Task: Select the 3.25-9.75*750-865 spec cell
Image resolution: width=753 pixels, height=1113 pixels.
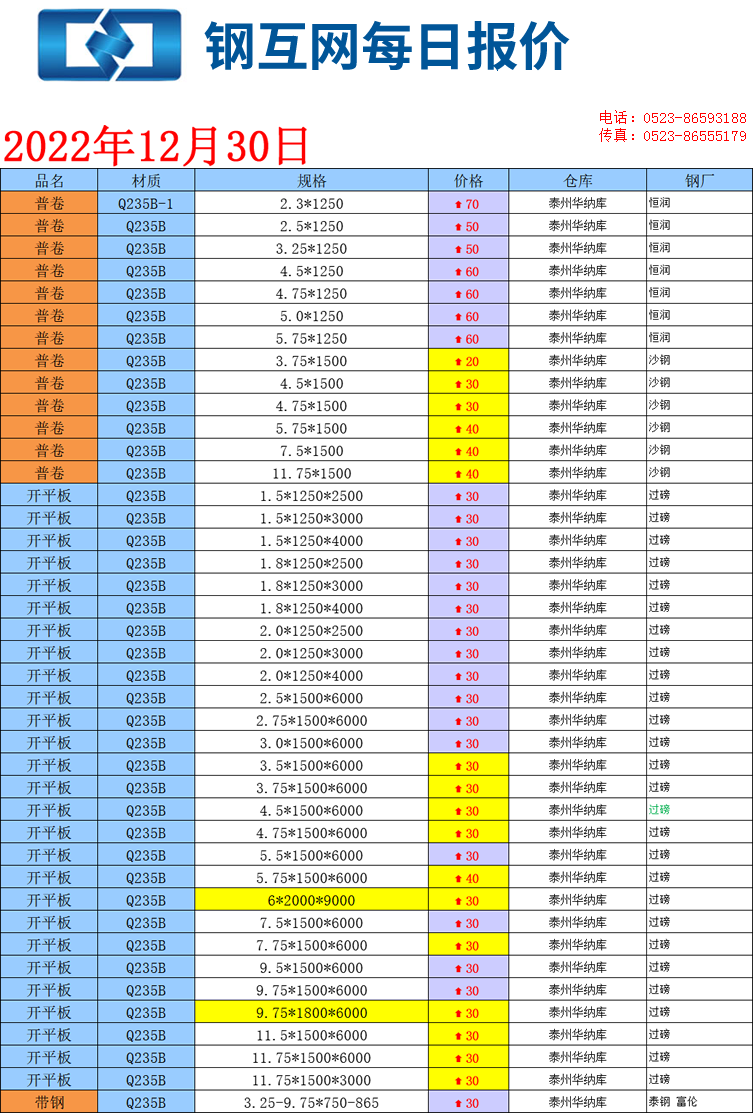Action: point(312,1102)
